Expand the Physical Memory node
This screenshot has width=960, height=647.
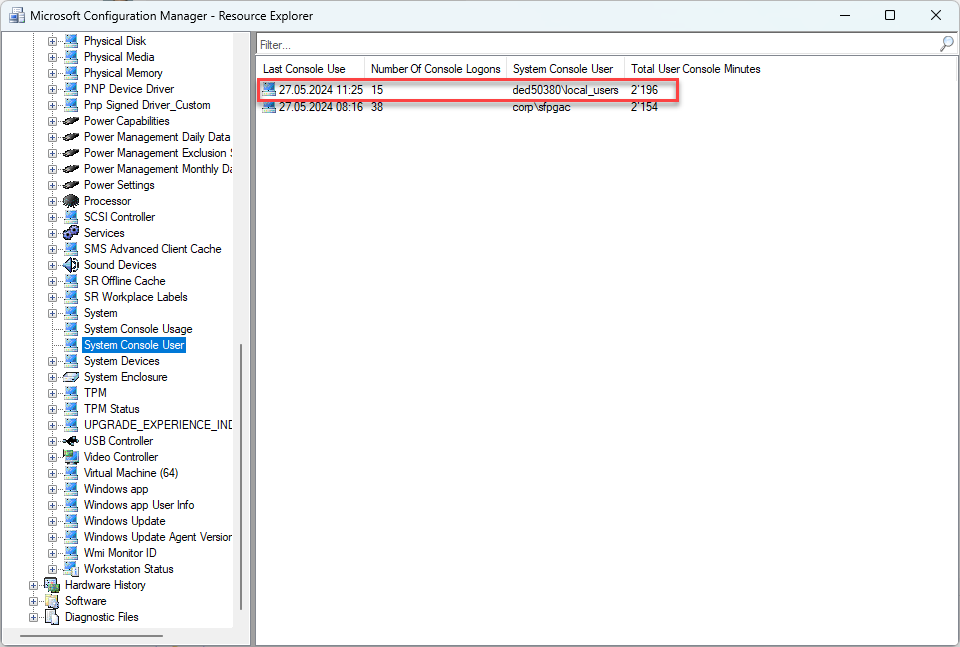(x=52, y=73)
